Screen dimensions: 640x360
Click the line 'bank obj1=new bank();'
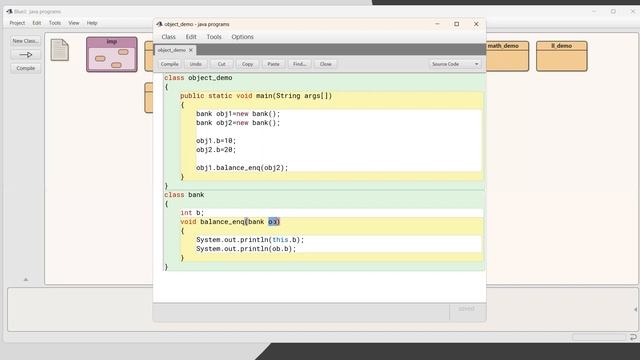coord(238,114)
